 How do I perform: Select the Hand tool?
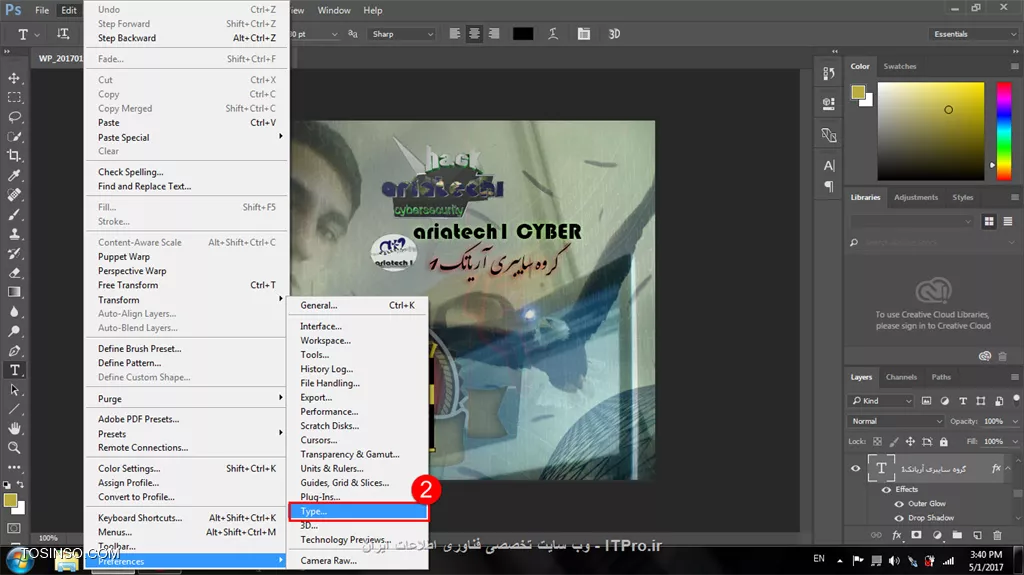(x=14, y=429)
